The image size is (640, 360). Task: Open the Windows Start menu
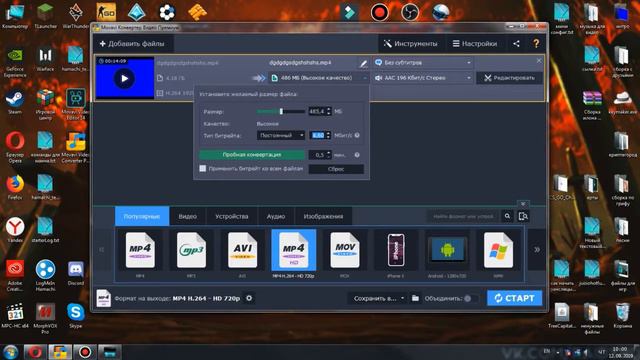[x=10, y=352]
